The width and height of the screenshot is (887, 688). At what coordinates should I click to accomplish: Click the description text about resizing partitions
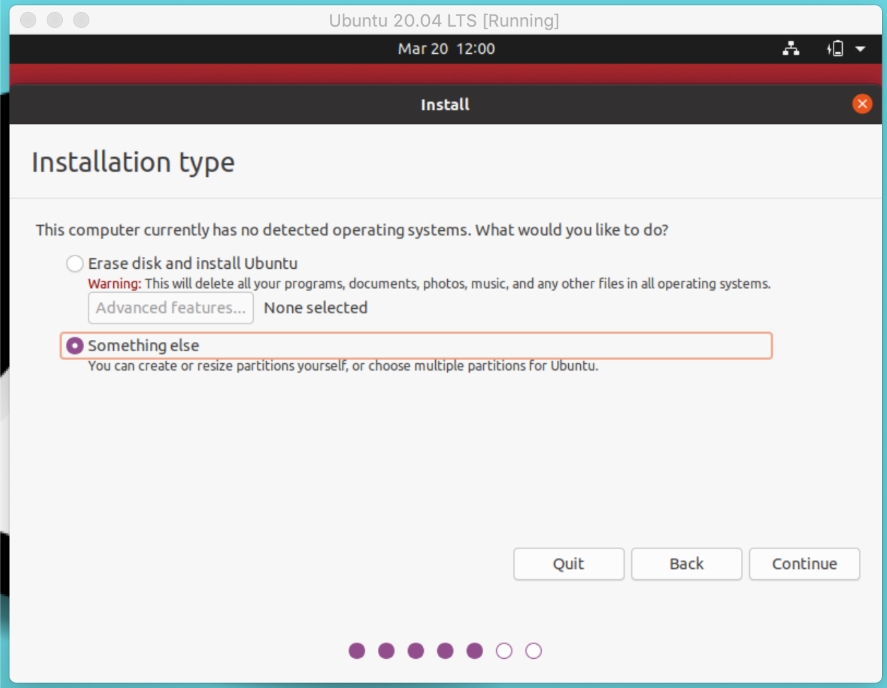tap(343, 366)
